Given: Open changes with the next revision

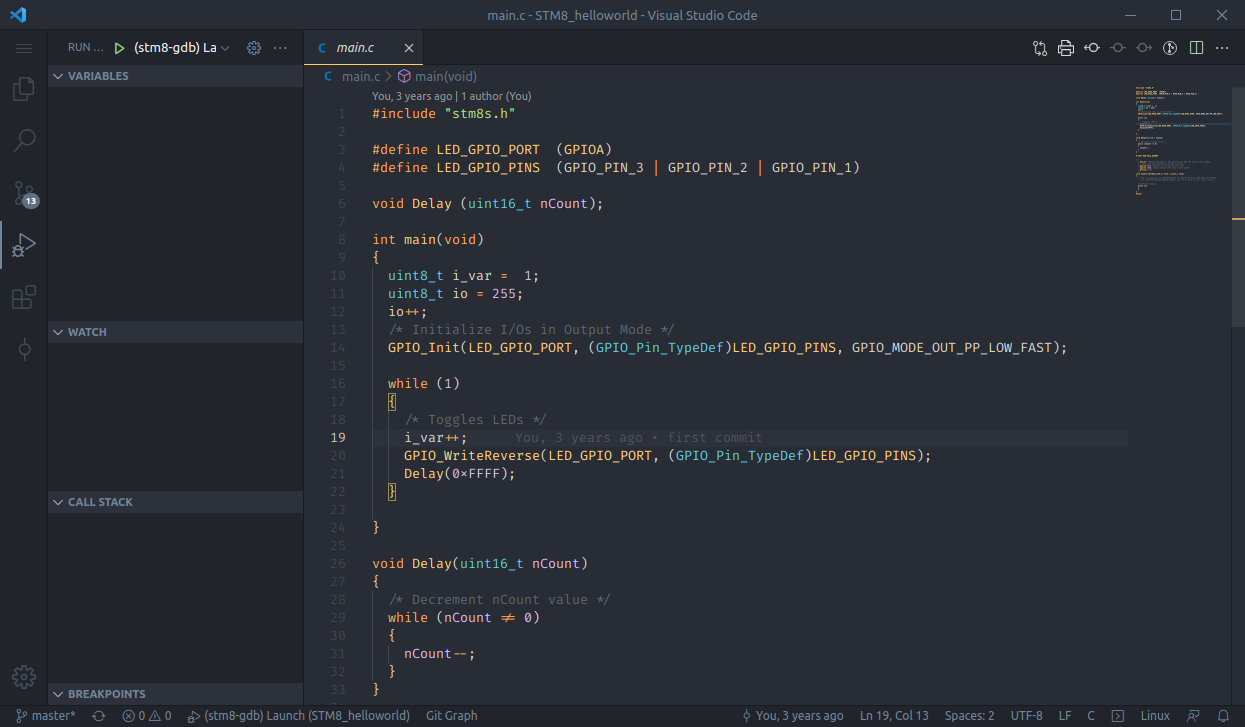Looking at the screenshot, I should click(1144, 48).
